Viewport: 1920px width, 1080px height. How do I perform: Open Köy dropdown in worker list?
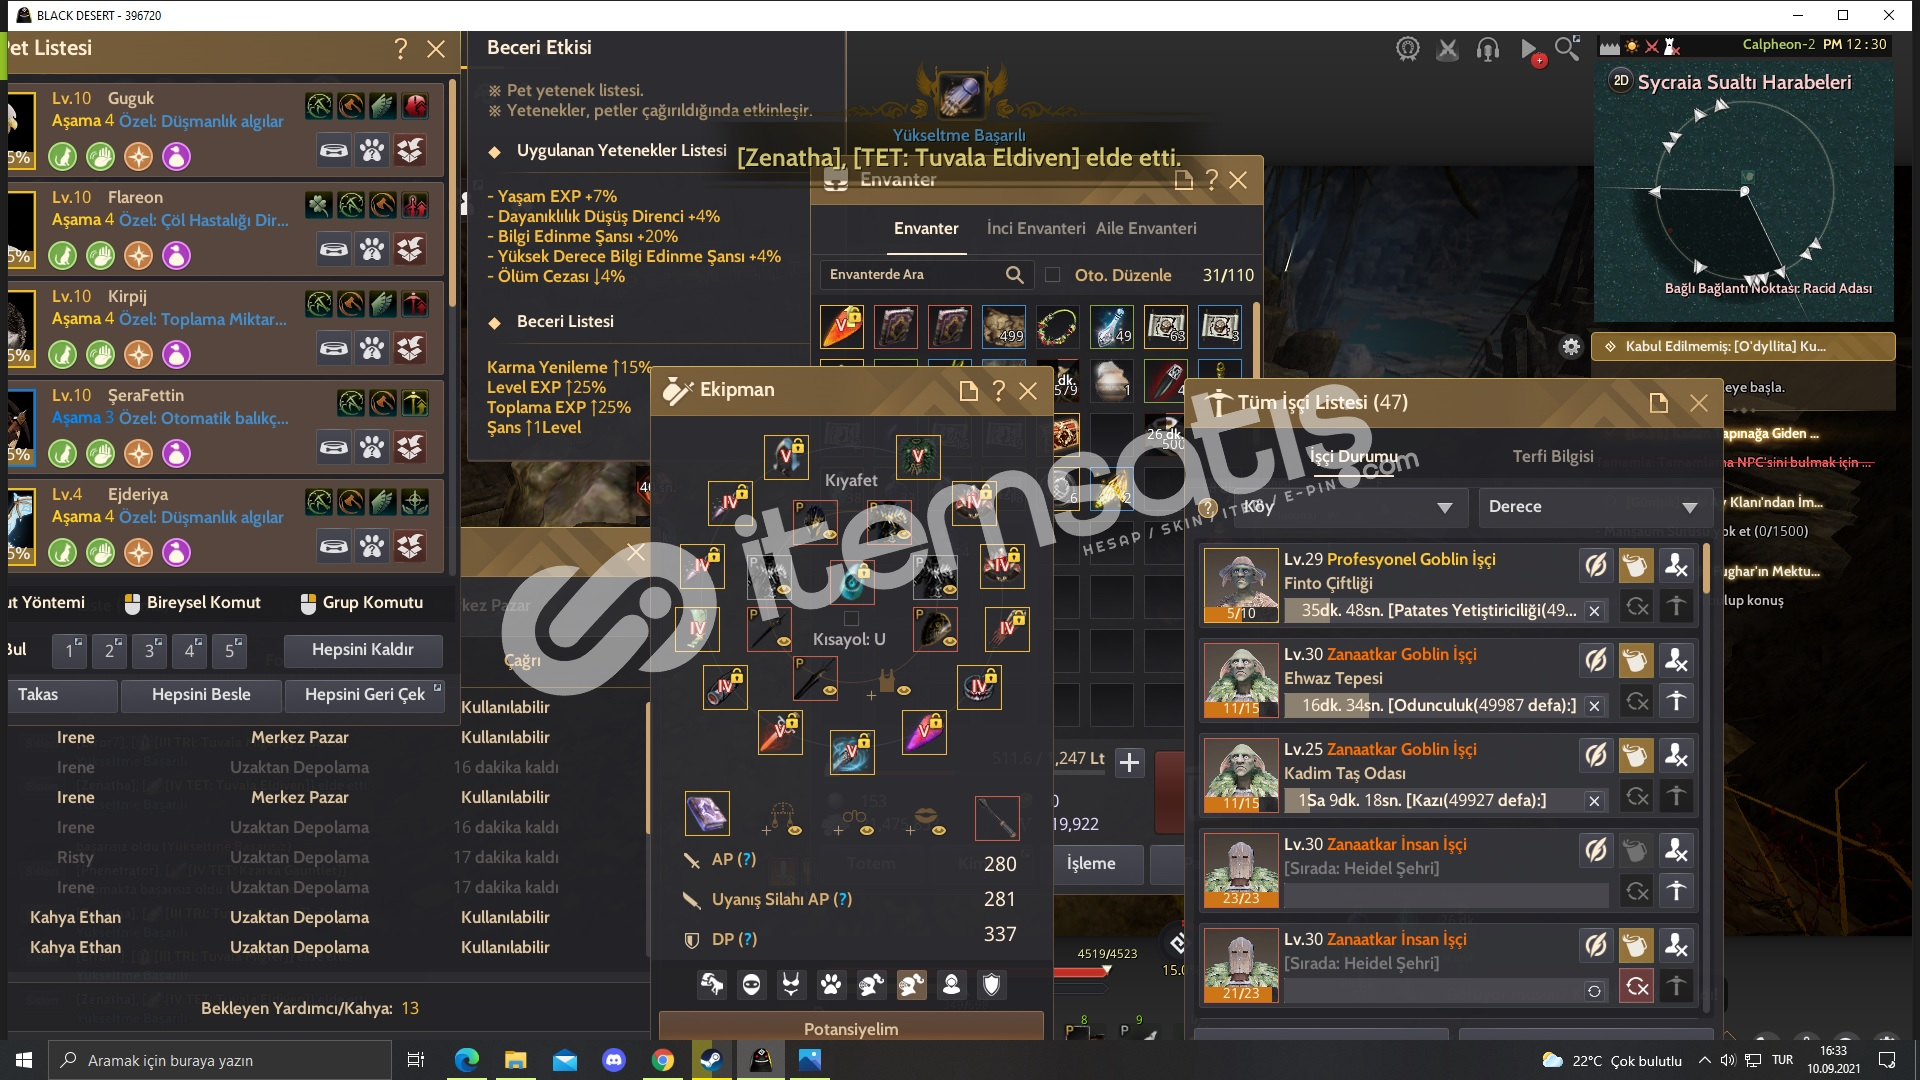pyautogui.click(x=1350, y=507)
